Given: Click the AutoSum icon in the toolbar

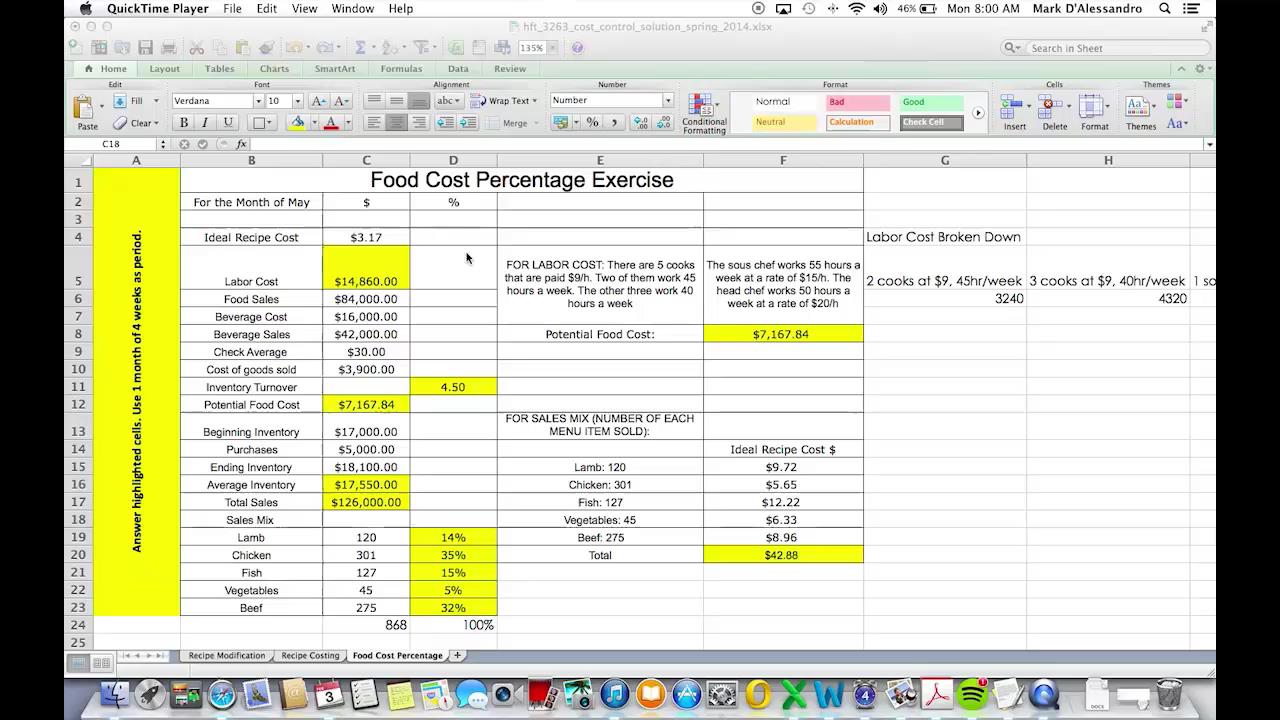Looking at the screenshot, I should 358,47.
